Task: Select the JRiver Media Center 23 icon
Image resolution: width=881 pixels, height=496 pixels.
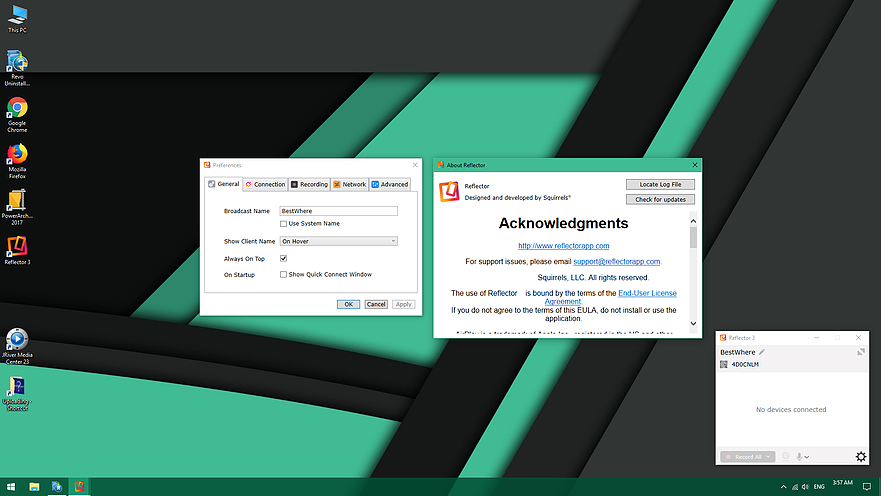Action: coord(17,346)
